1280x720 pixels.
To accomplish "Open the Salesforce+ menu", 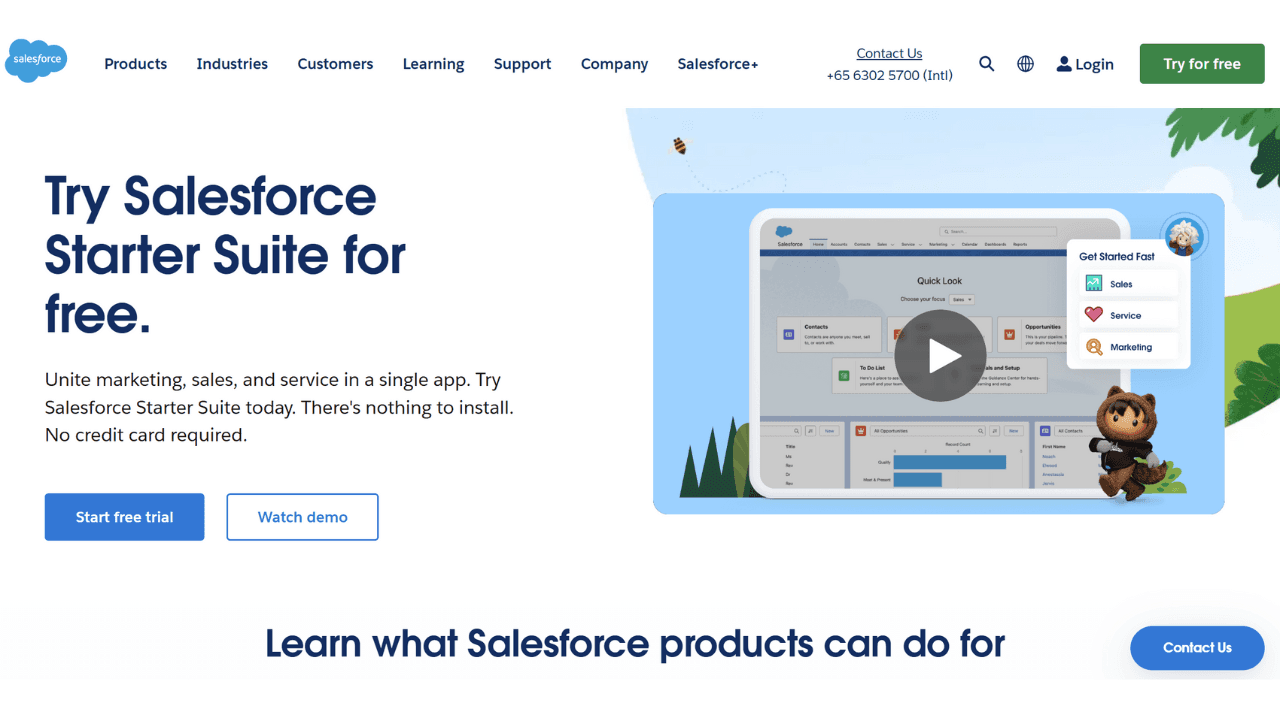I will pyautogui.click(x=718, y=64).
